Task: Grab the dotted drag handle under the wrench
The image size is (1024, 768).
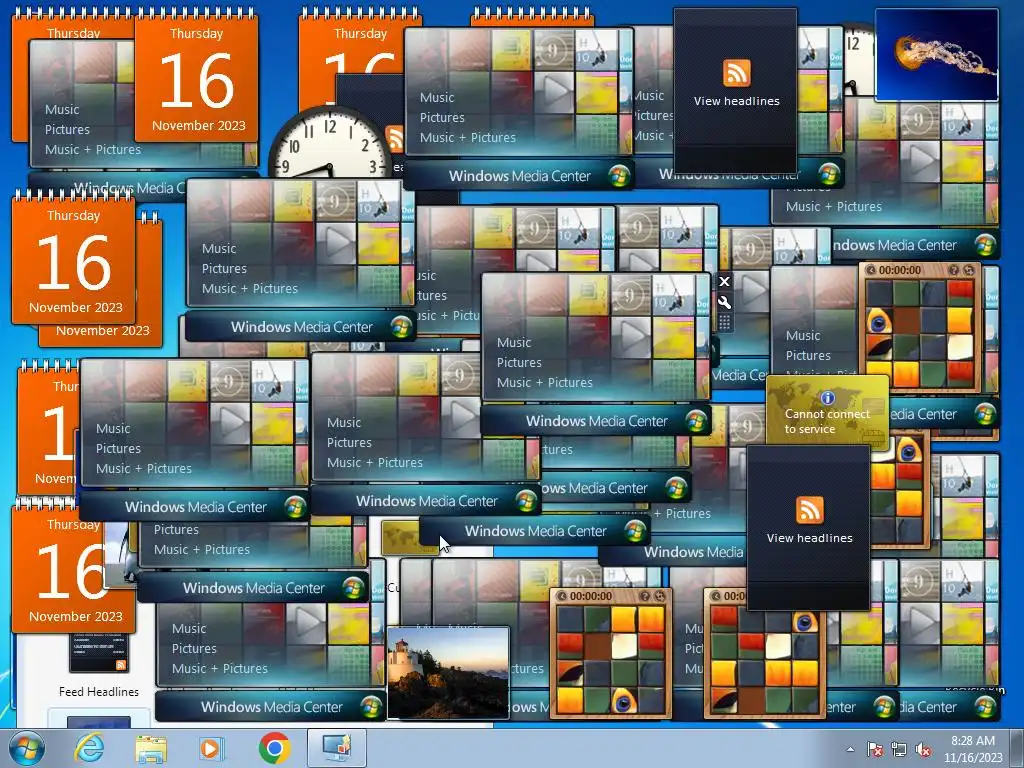Action: point(724,322)
